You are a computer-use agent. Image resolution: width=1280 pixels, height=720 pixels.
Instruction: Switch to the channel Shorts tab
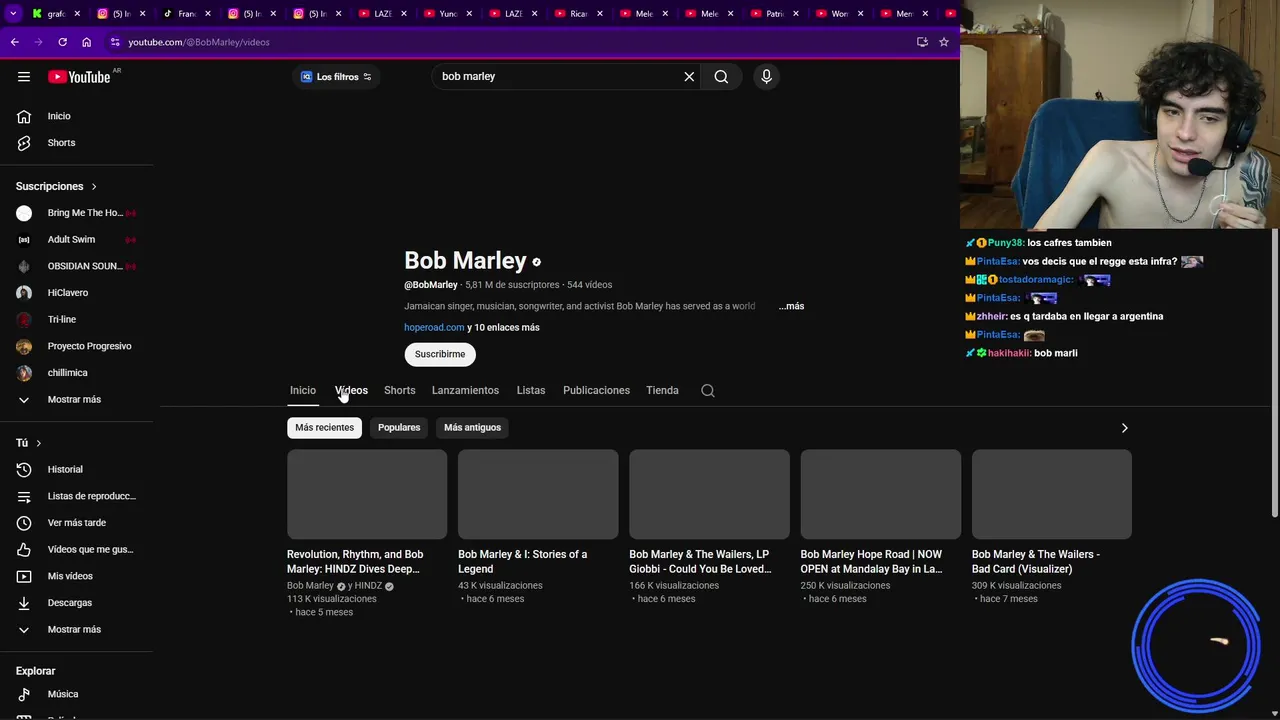[399, 391]
